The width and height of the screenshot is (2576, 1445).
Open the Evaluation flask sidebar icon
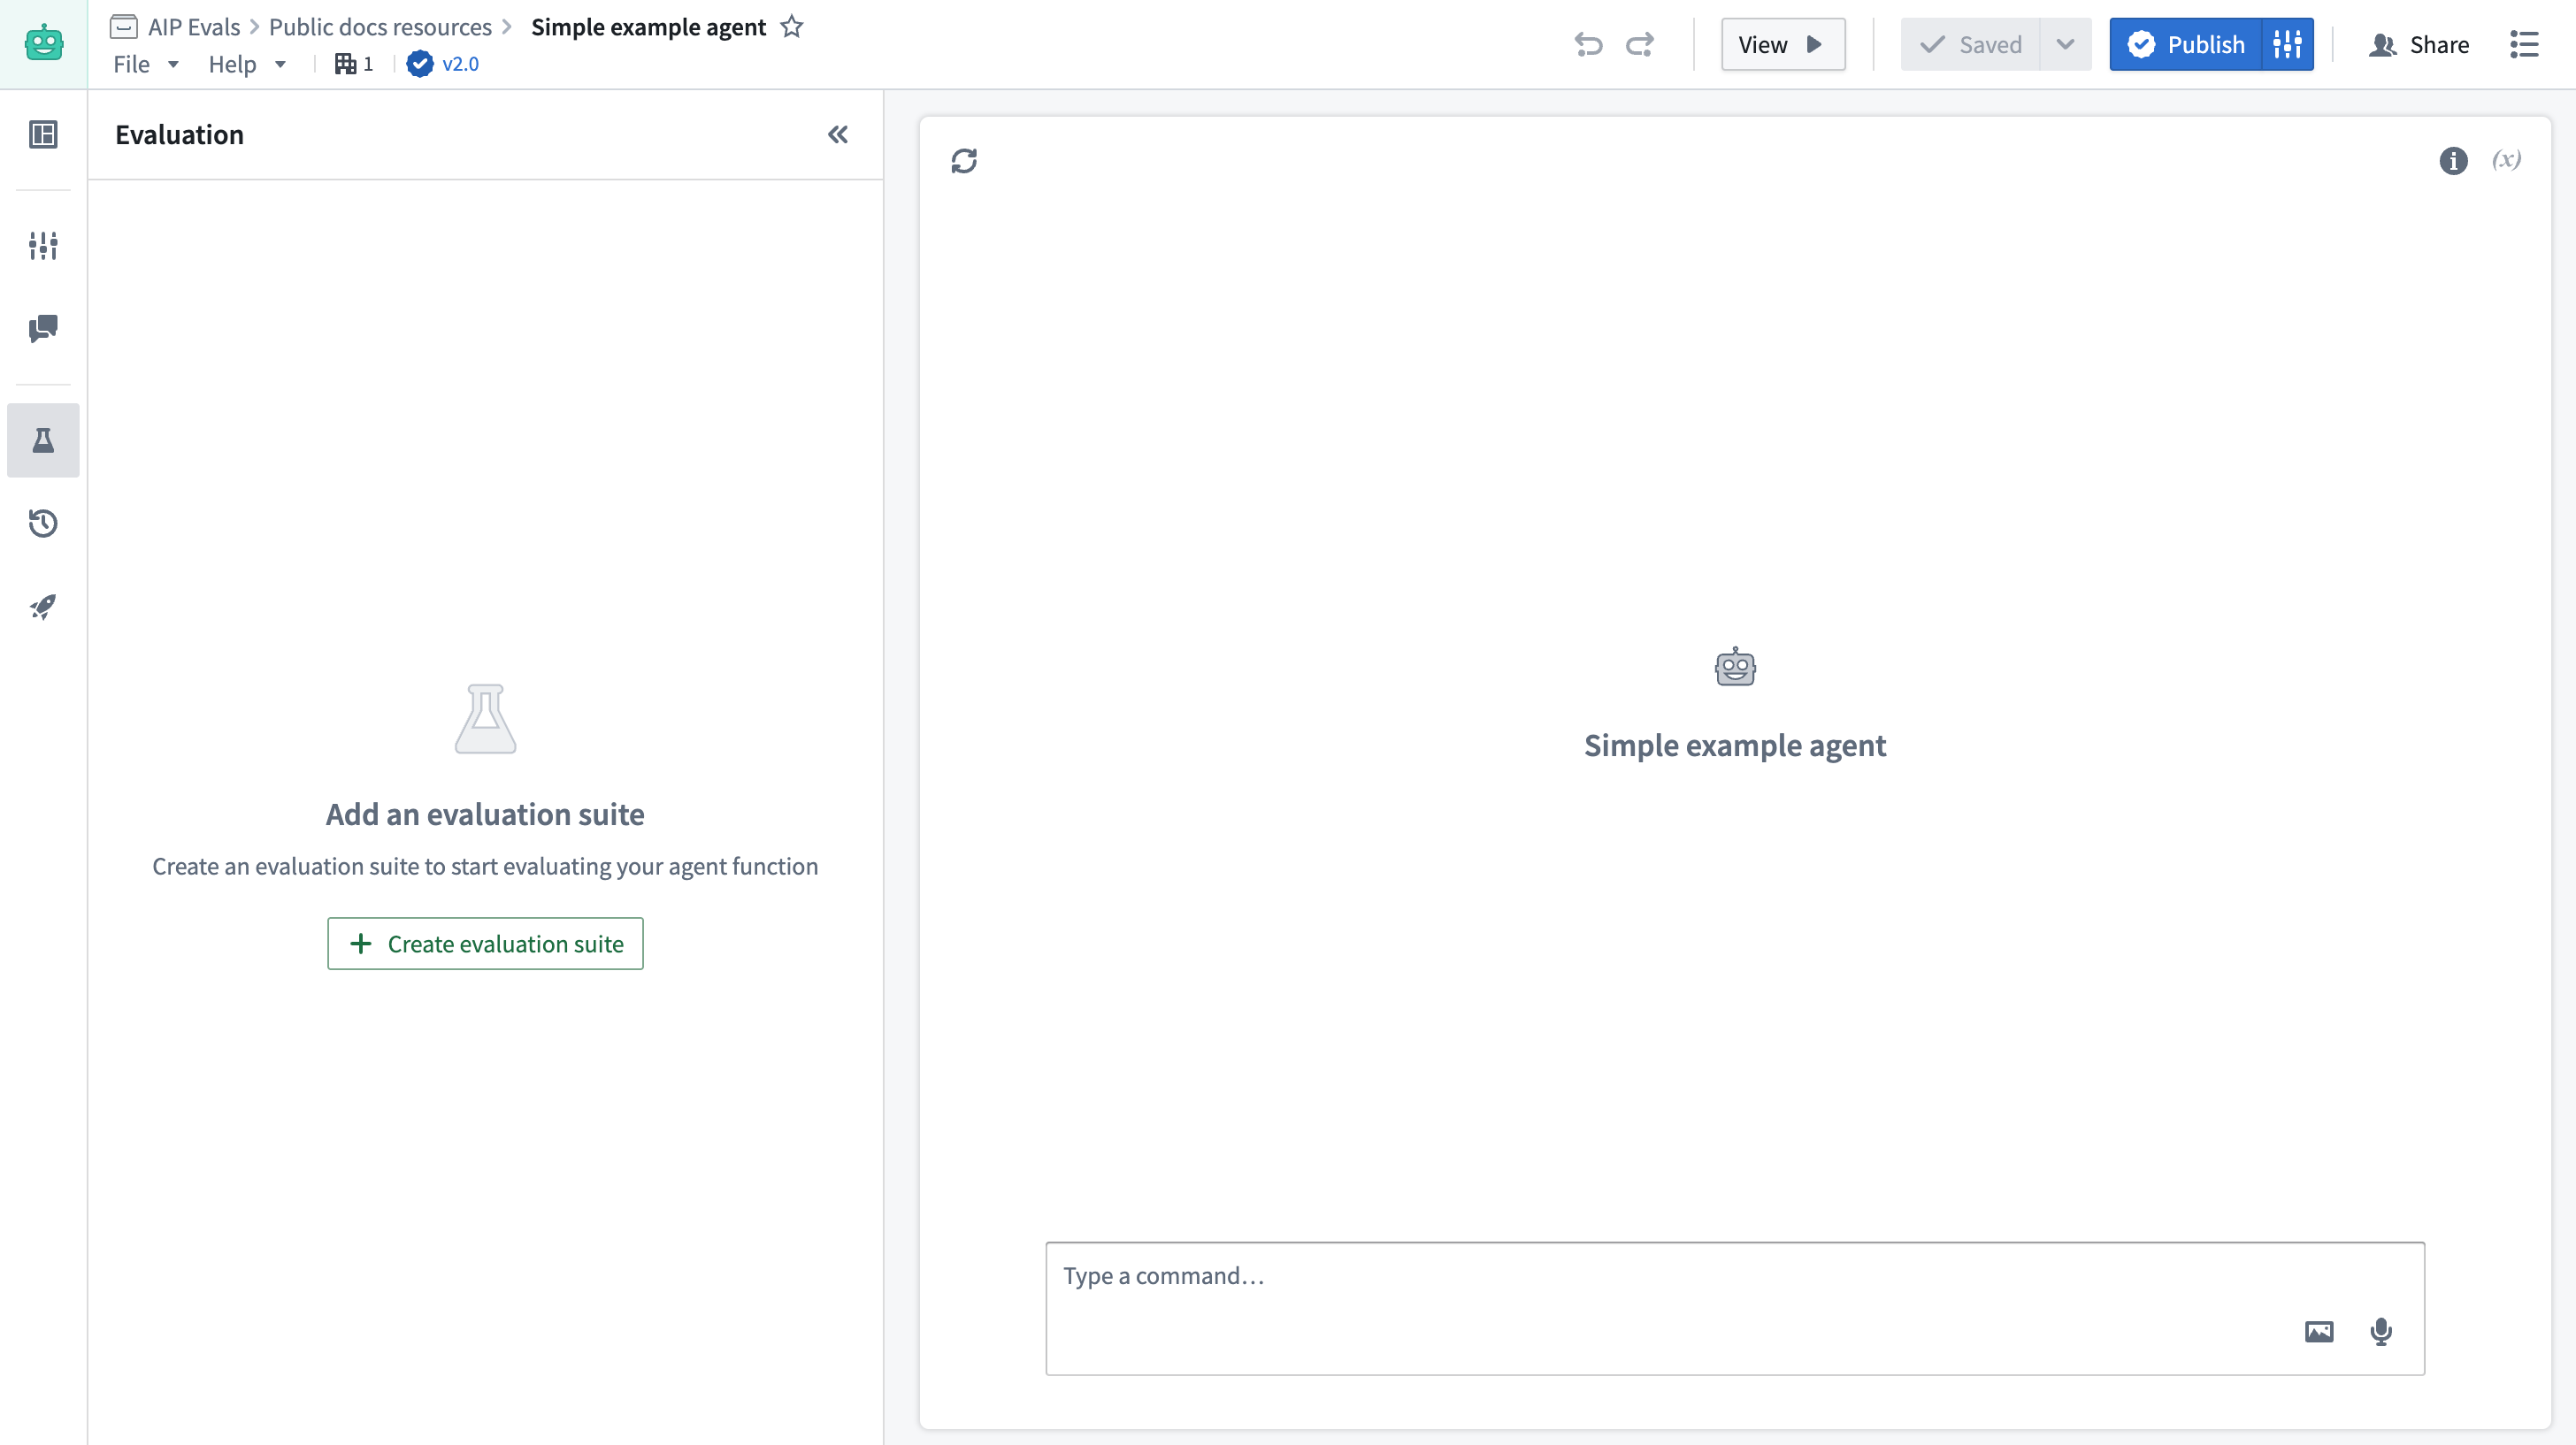pos(43,440)
